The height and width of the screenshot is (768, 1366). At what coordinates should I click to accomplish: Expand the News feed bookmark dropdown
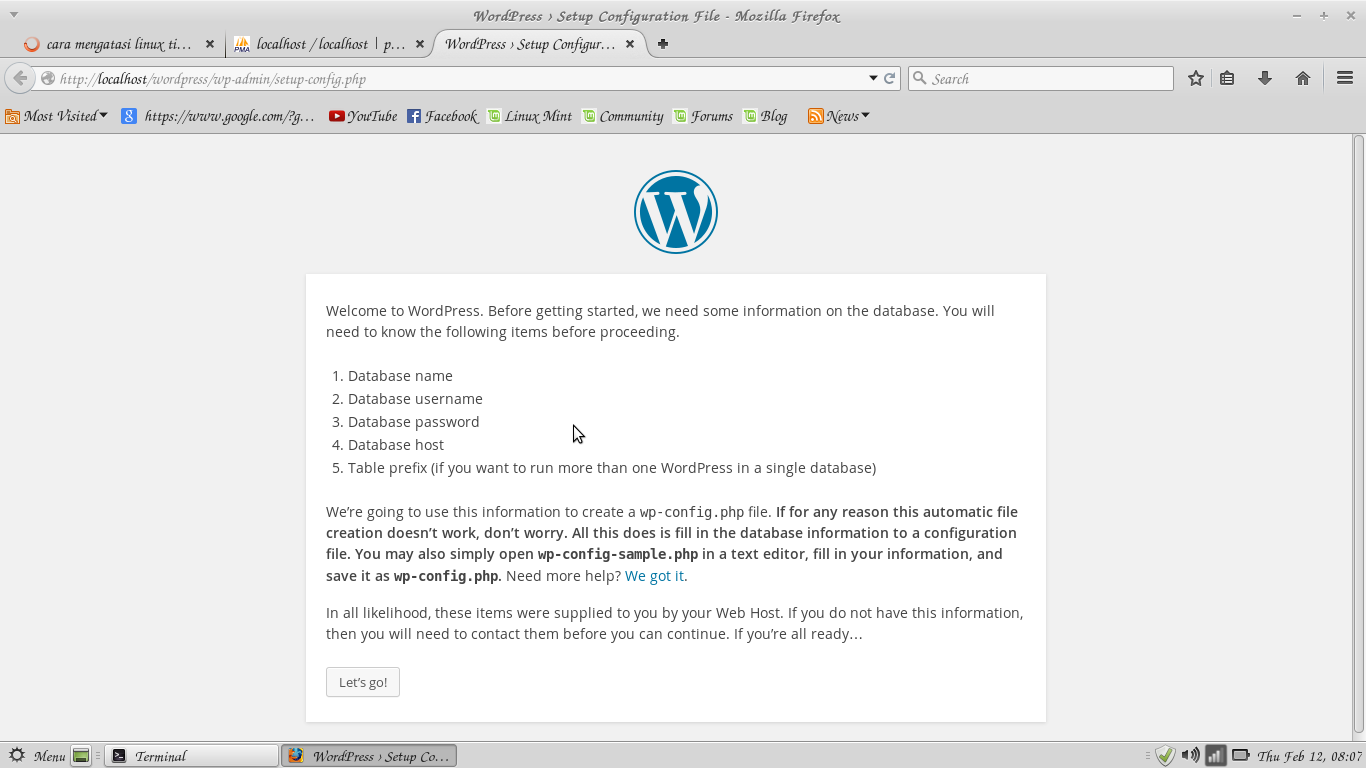point(838,116)
